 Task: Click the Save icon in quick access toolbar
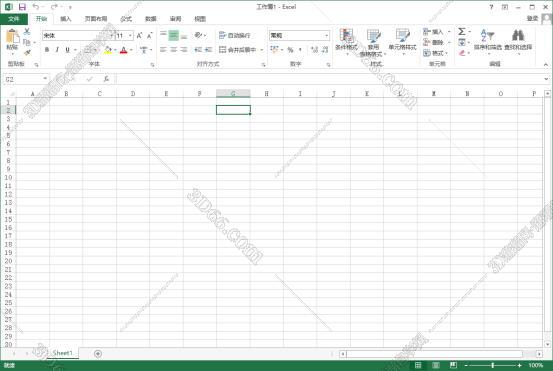(x=22, y=7)
